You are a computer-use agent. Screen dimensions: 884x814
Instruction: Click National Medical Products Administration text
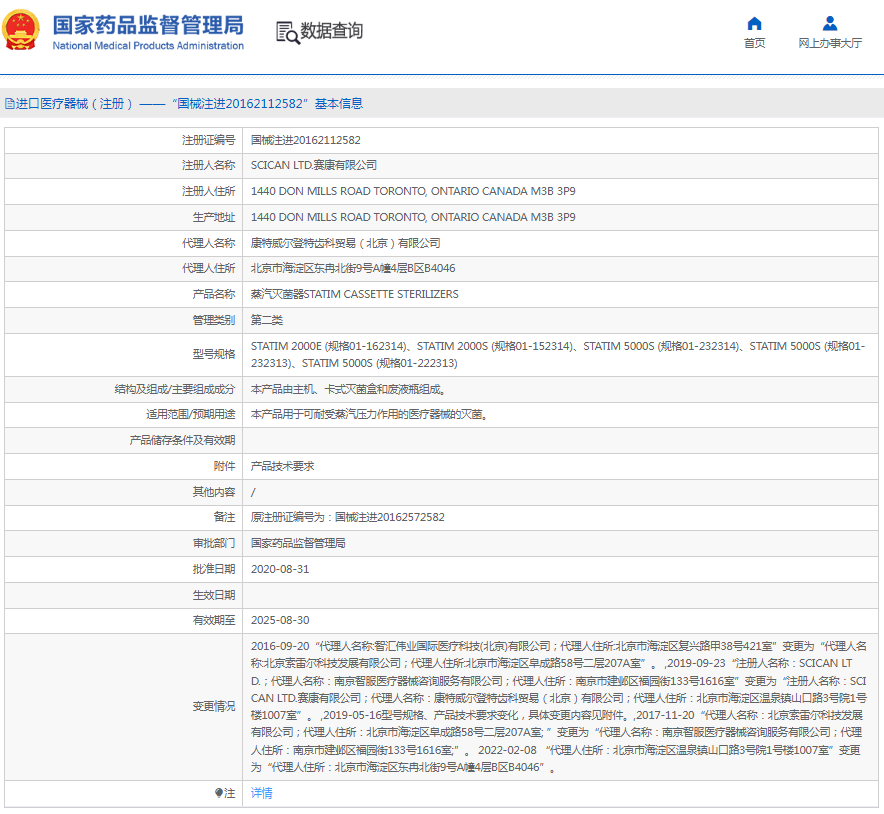[x=148, y=46]
